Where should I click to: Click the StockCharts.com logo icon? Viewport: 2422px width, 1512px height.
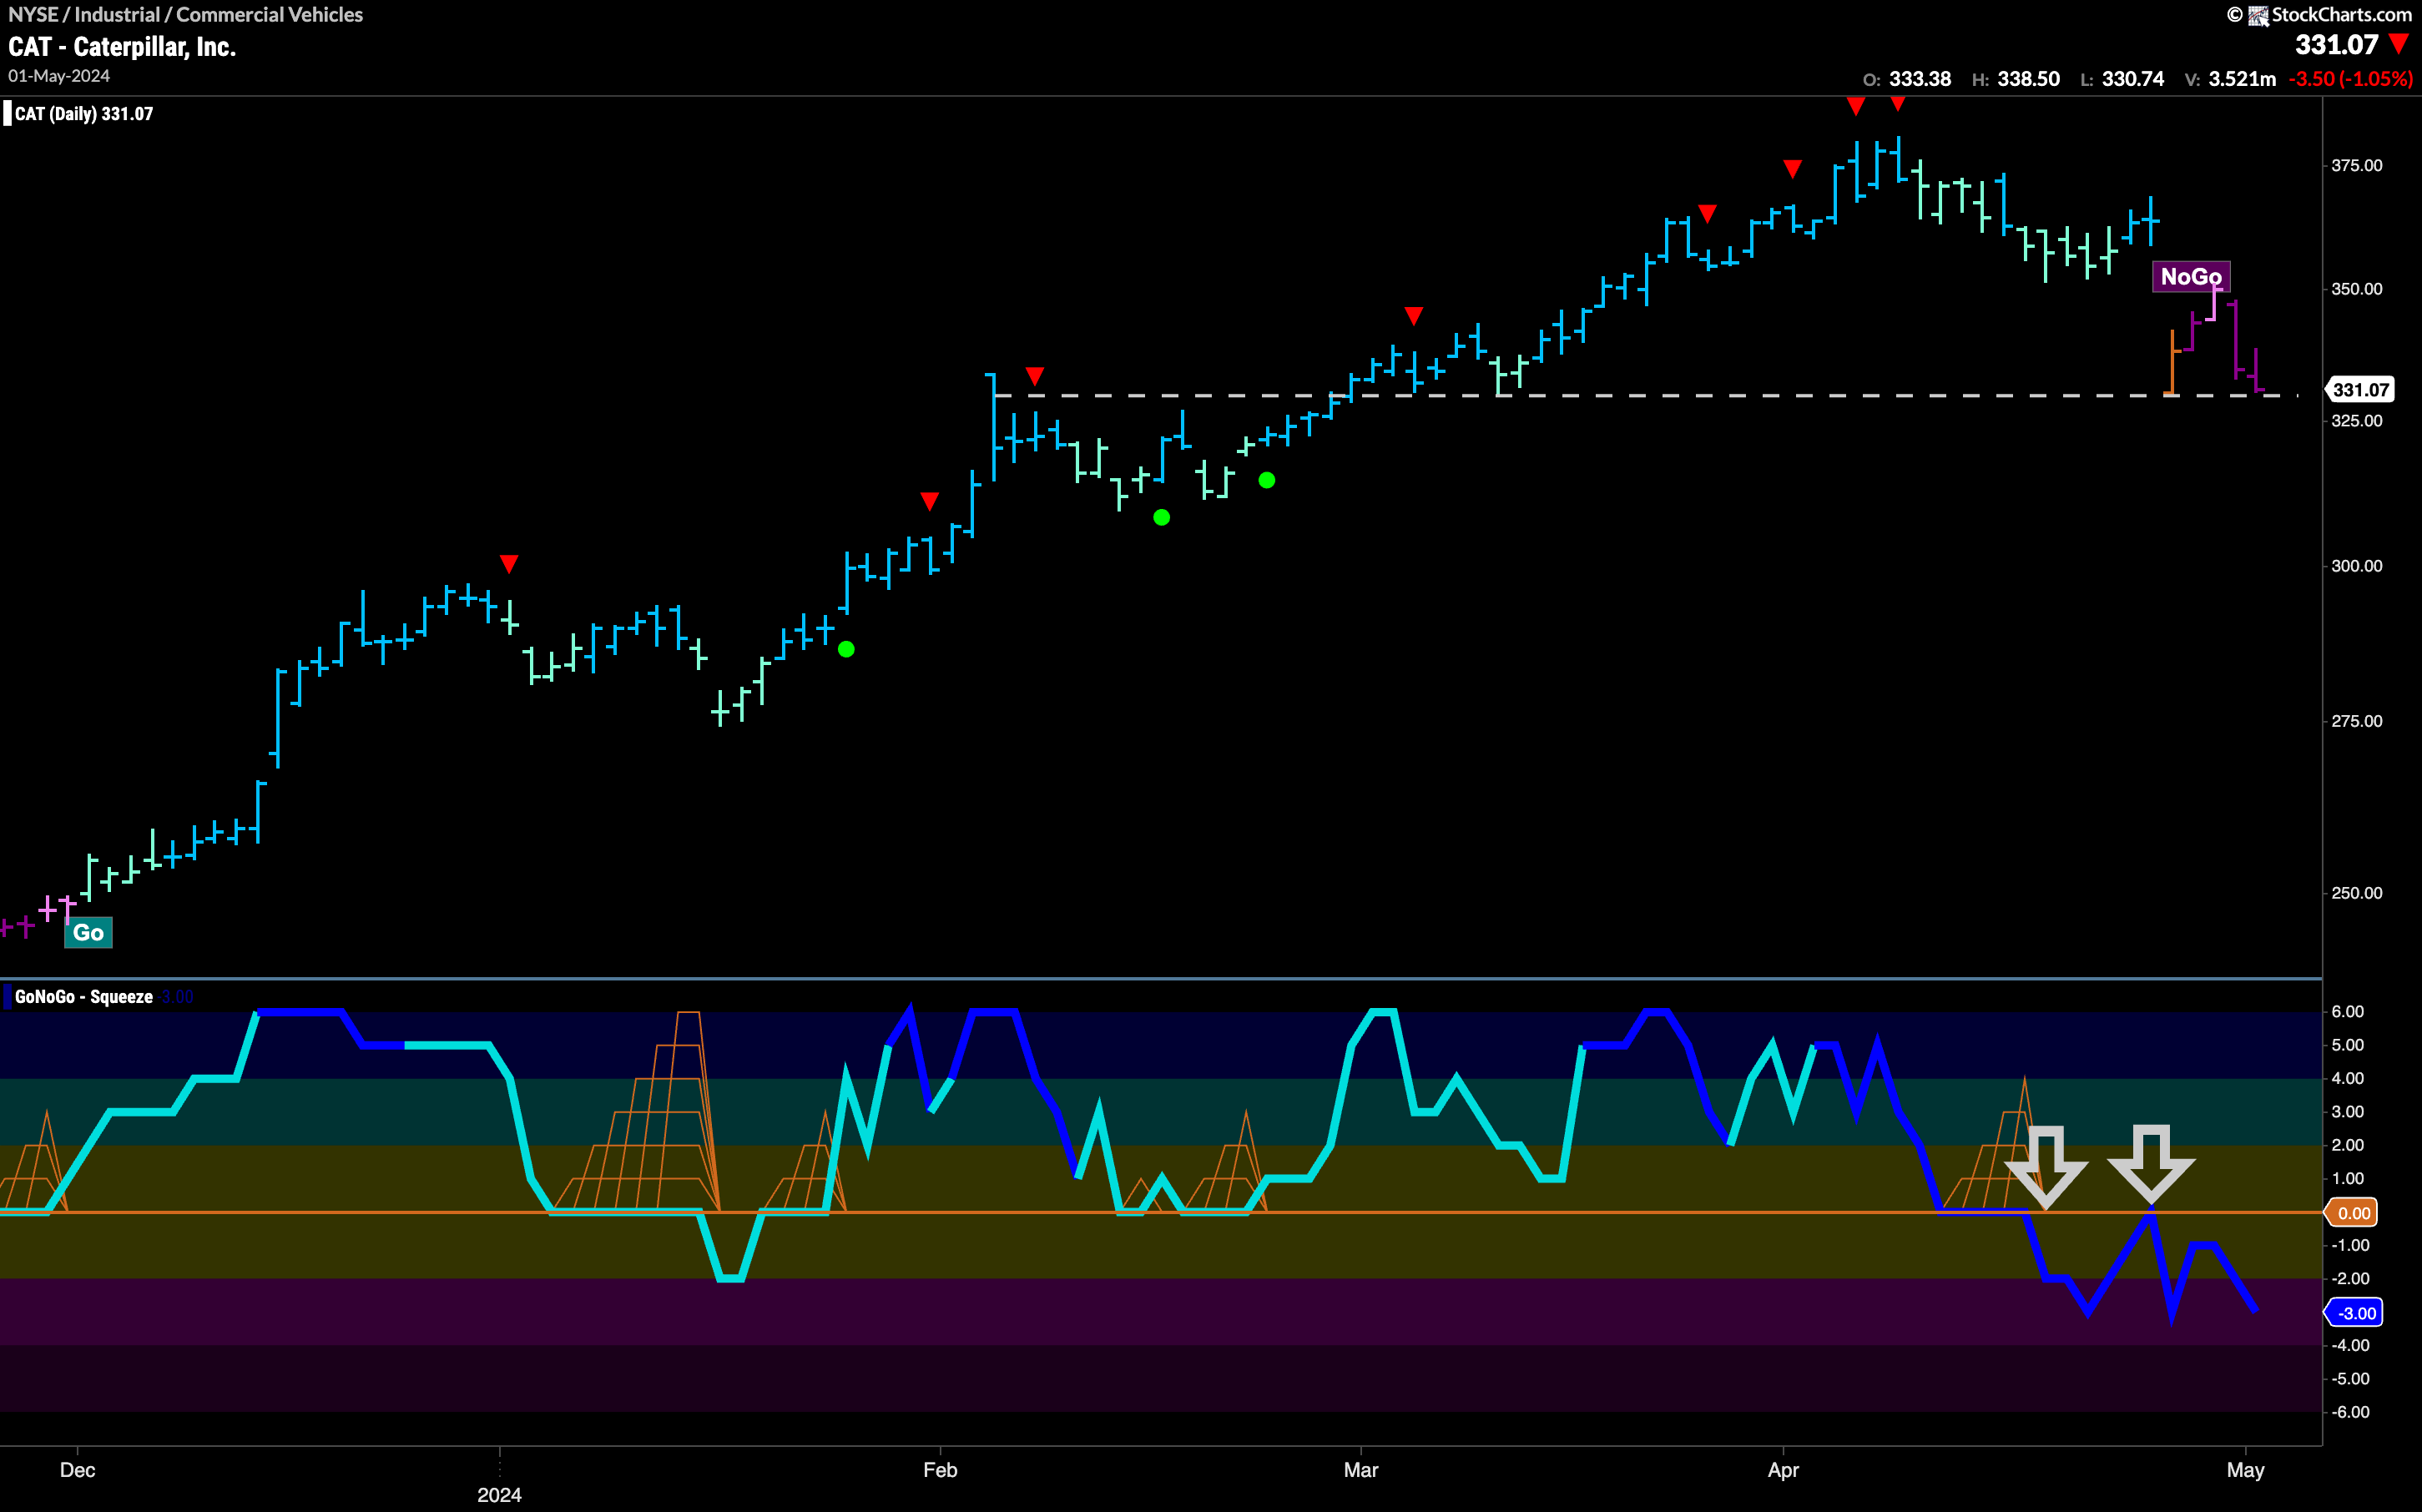[2258, 15]
